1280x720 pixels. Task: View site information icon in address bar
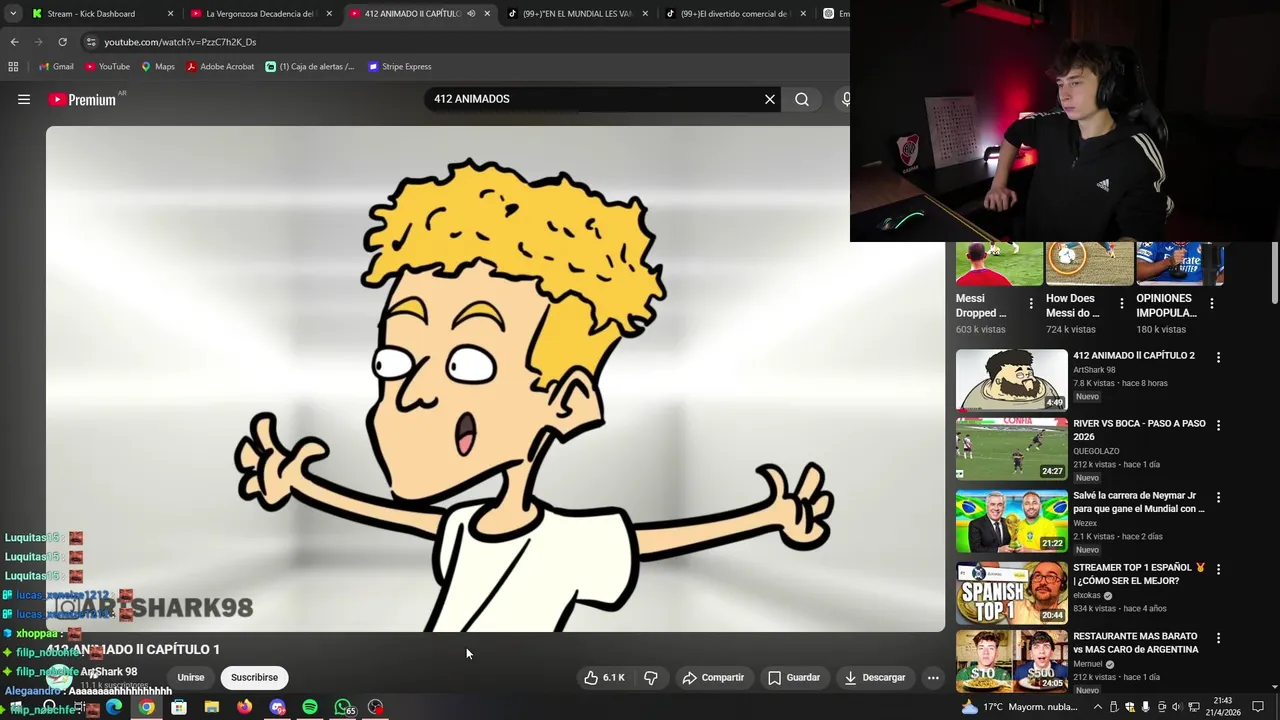91,42
